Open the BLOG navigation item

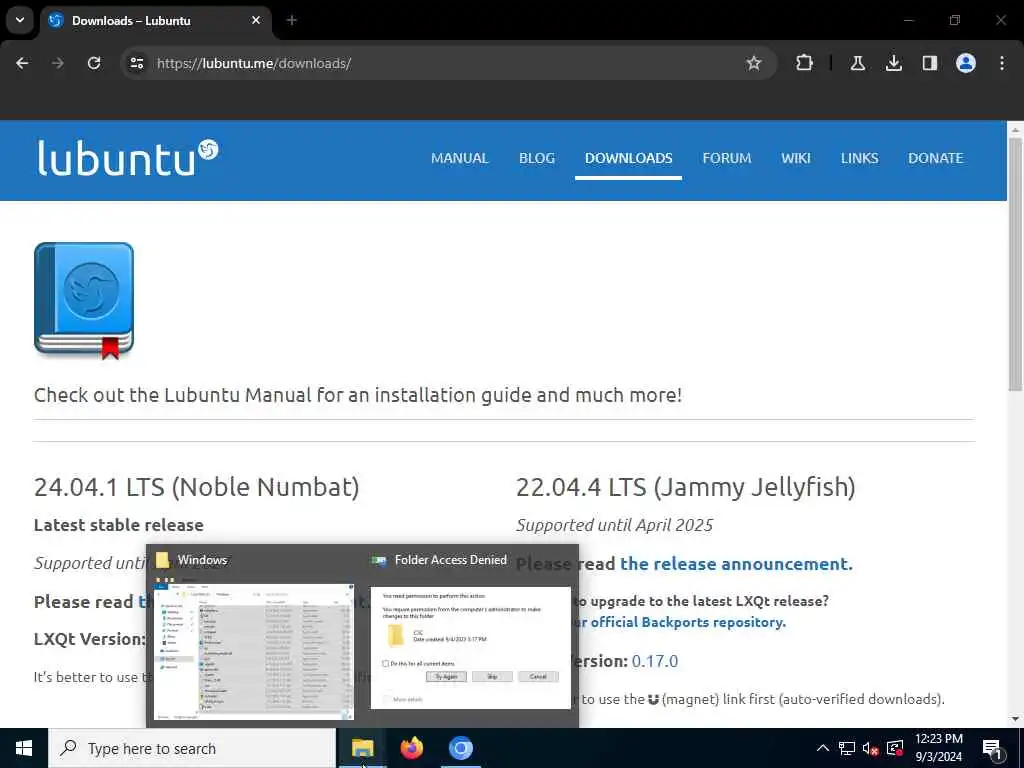[537, 158]
